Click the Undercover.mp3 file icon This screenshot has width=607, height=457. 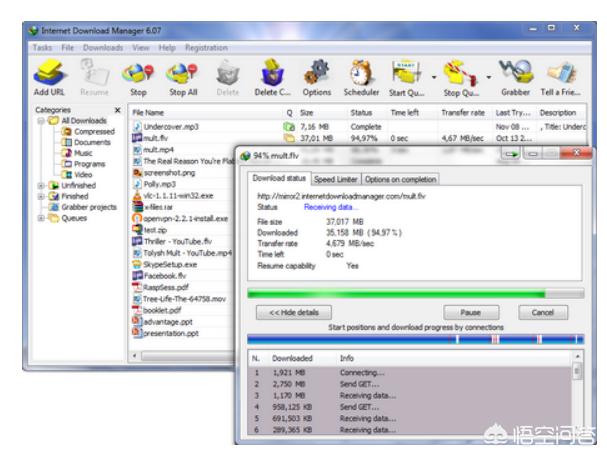click(x=137, y=126)
